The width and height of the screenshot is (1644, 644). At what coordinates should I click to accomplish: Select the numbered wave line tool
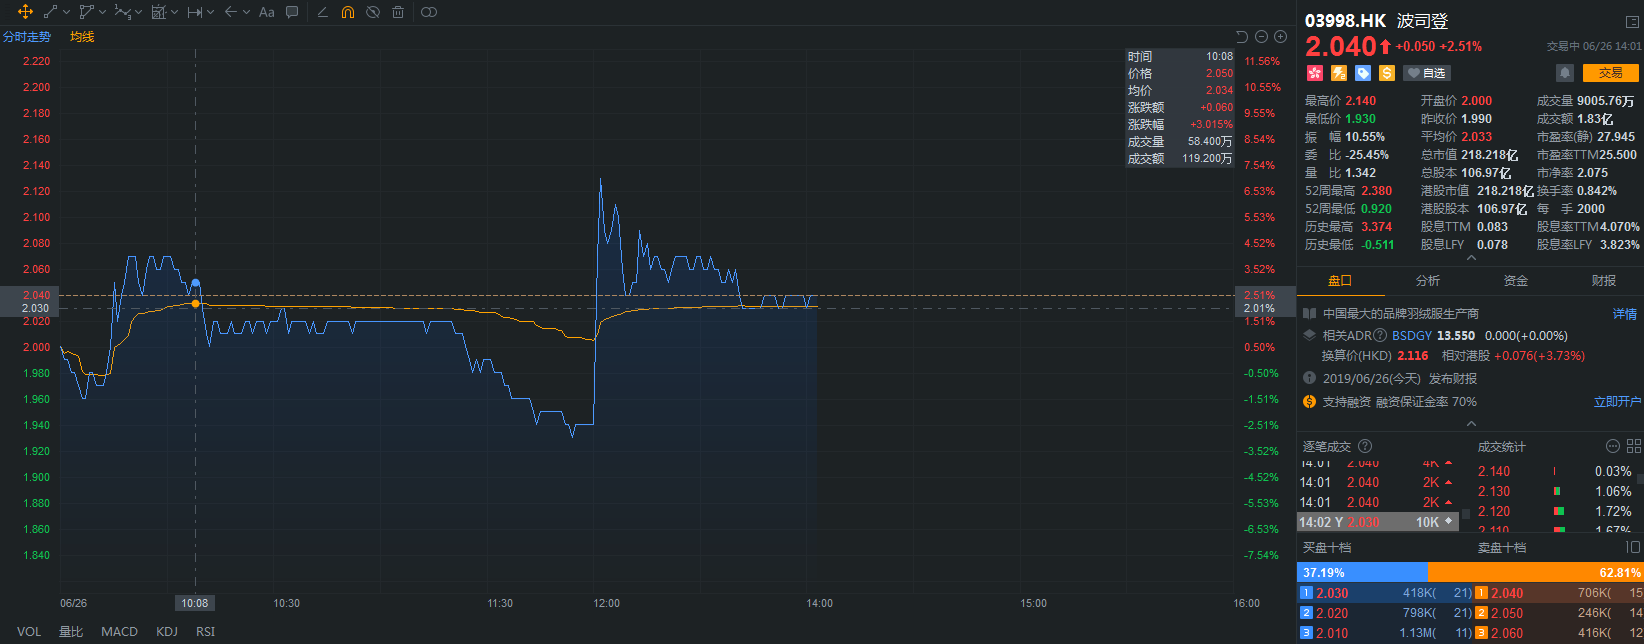122,12
